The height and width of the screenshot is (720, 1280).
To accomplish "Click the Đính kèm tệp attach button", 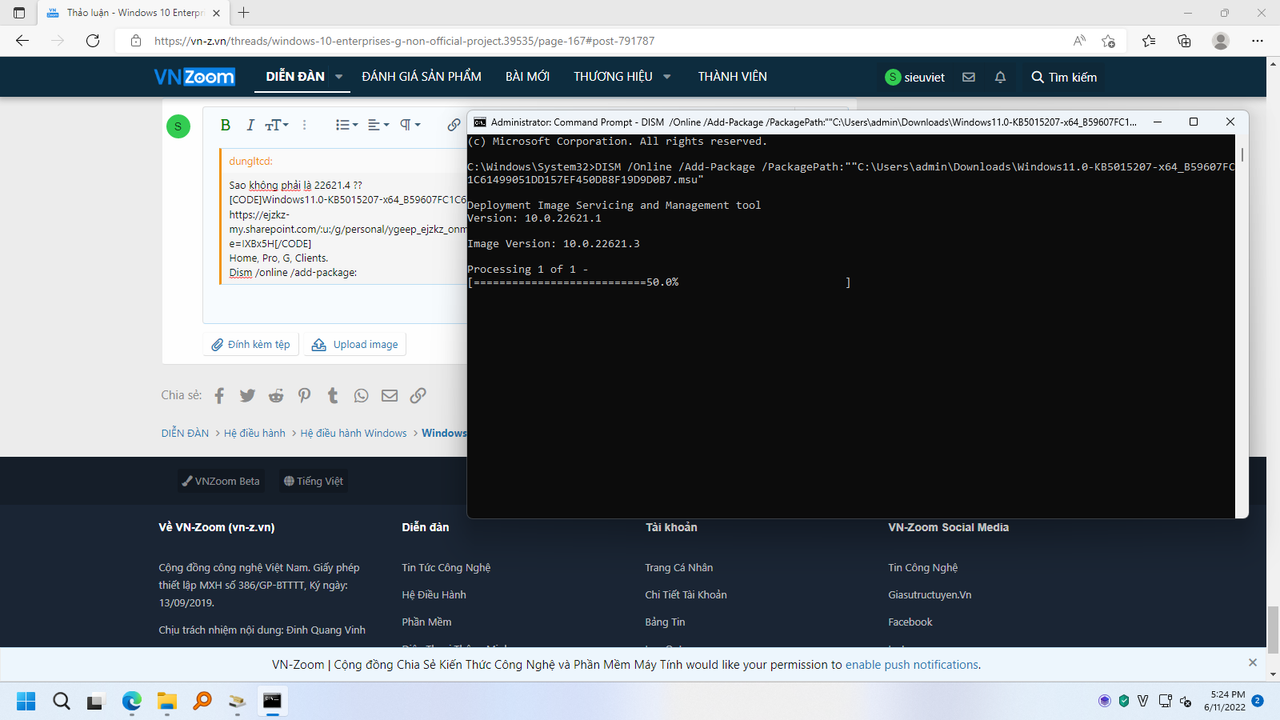I will (x=250, y=344).
